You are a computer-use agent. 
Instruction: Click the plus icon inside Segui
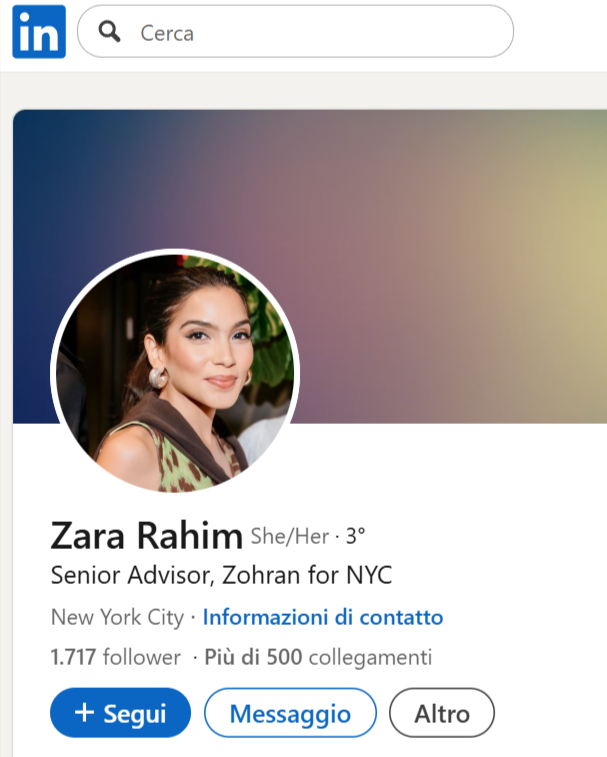click(85, 713)
